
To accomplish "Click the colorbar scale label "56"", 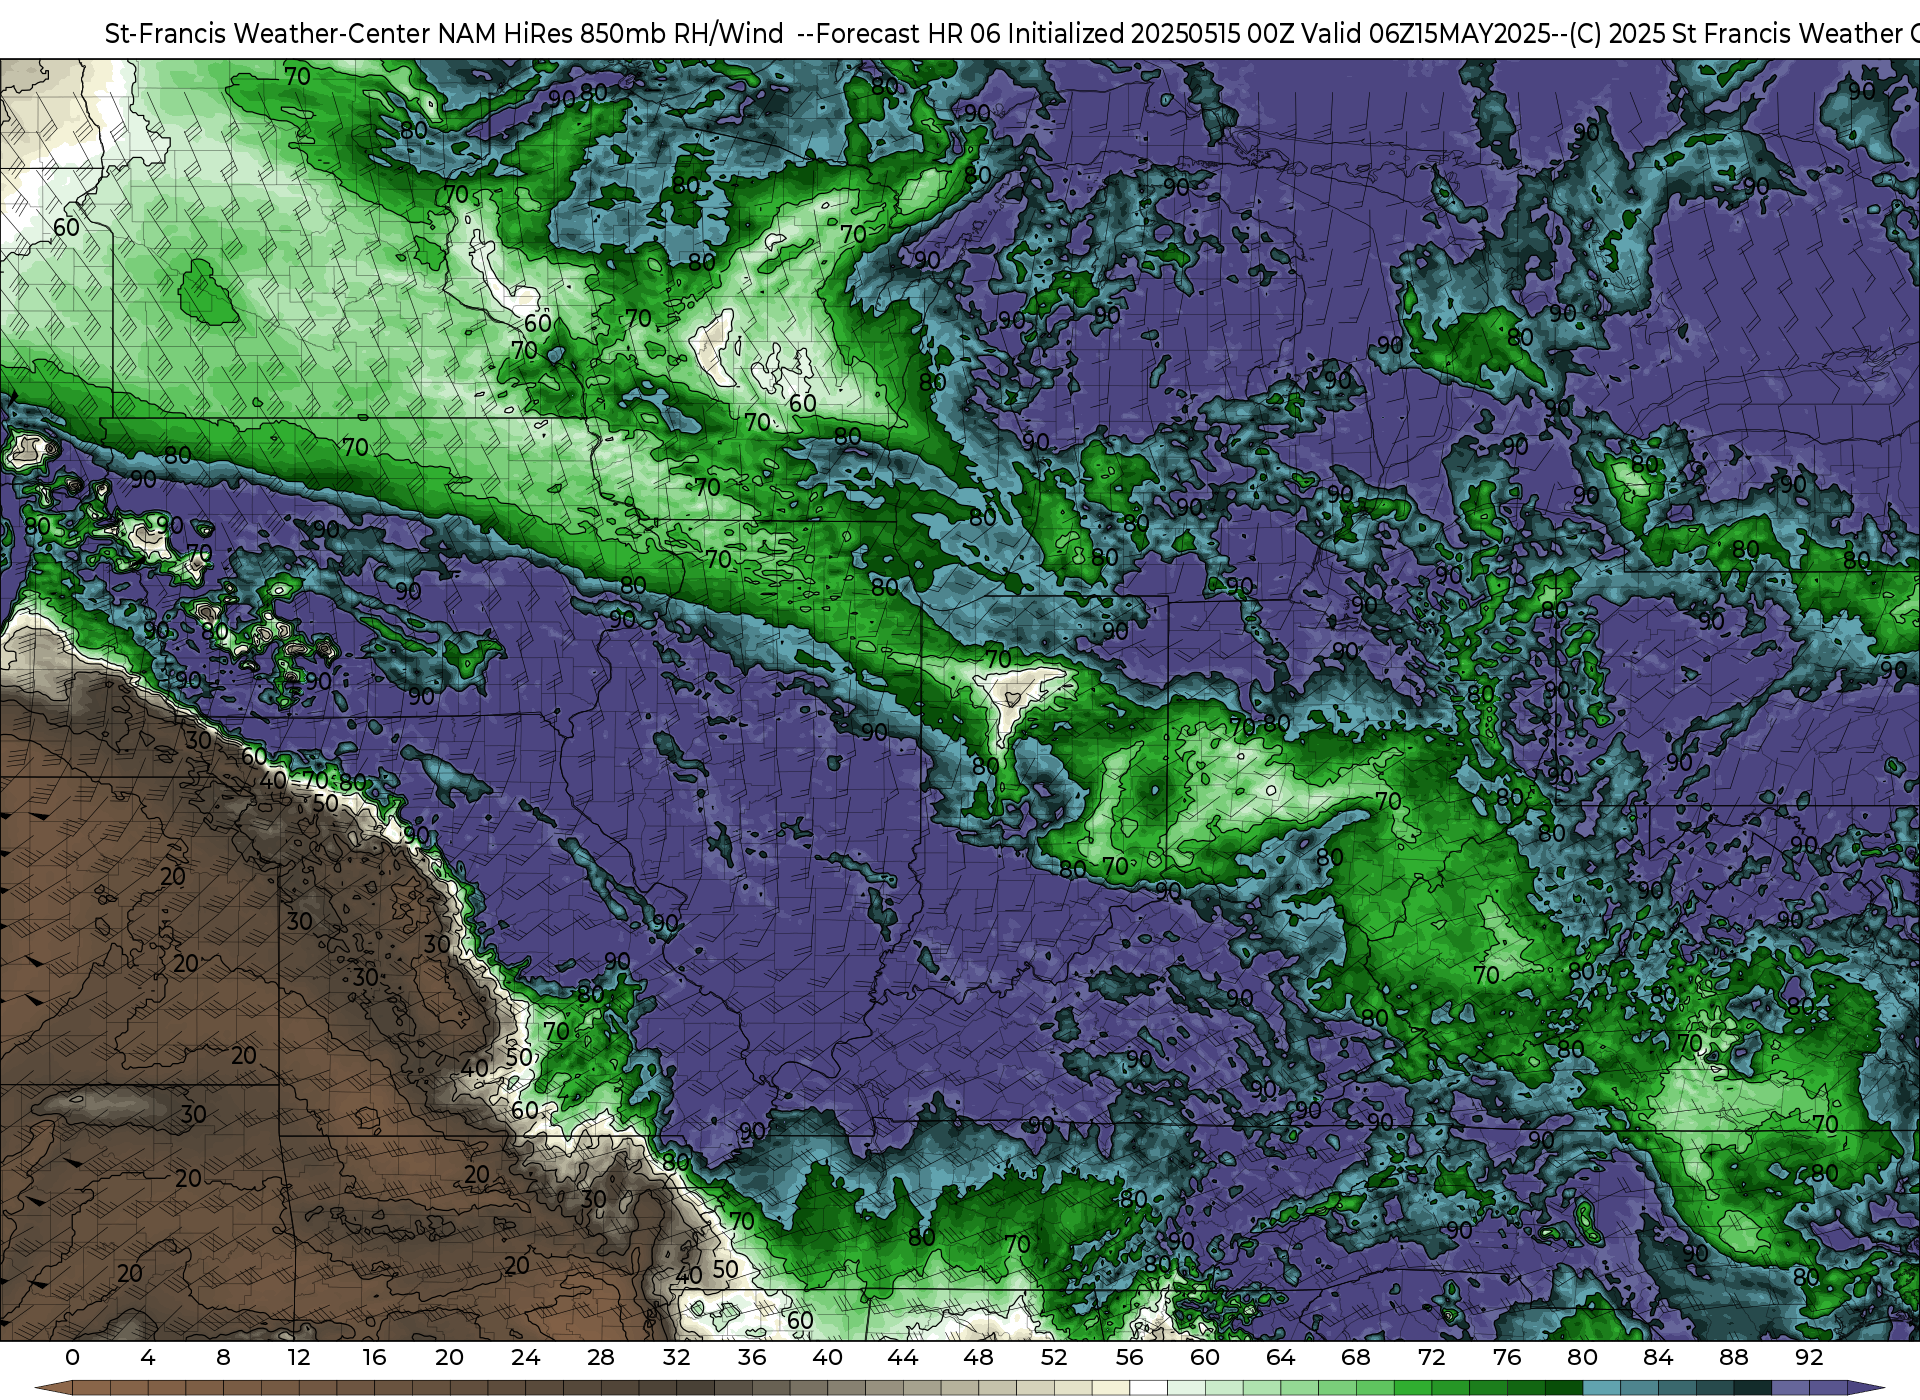I will pyautogui.click(x=1129, y=1358).
